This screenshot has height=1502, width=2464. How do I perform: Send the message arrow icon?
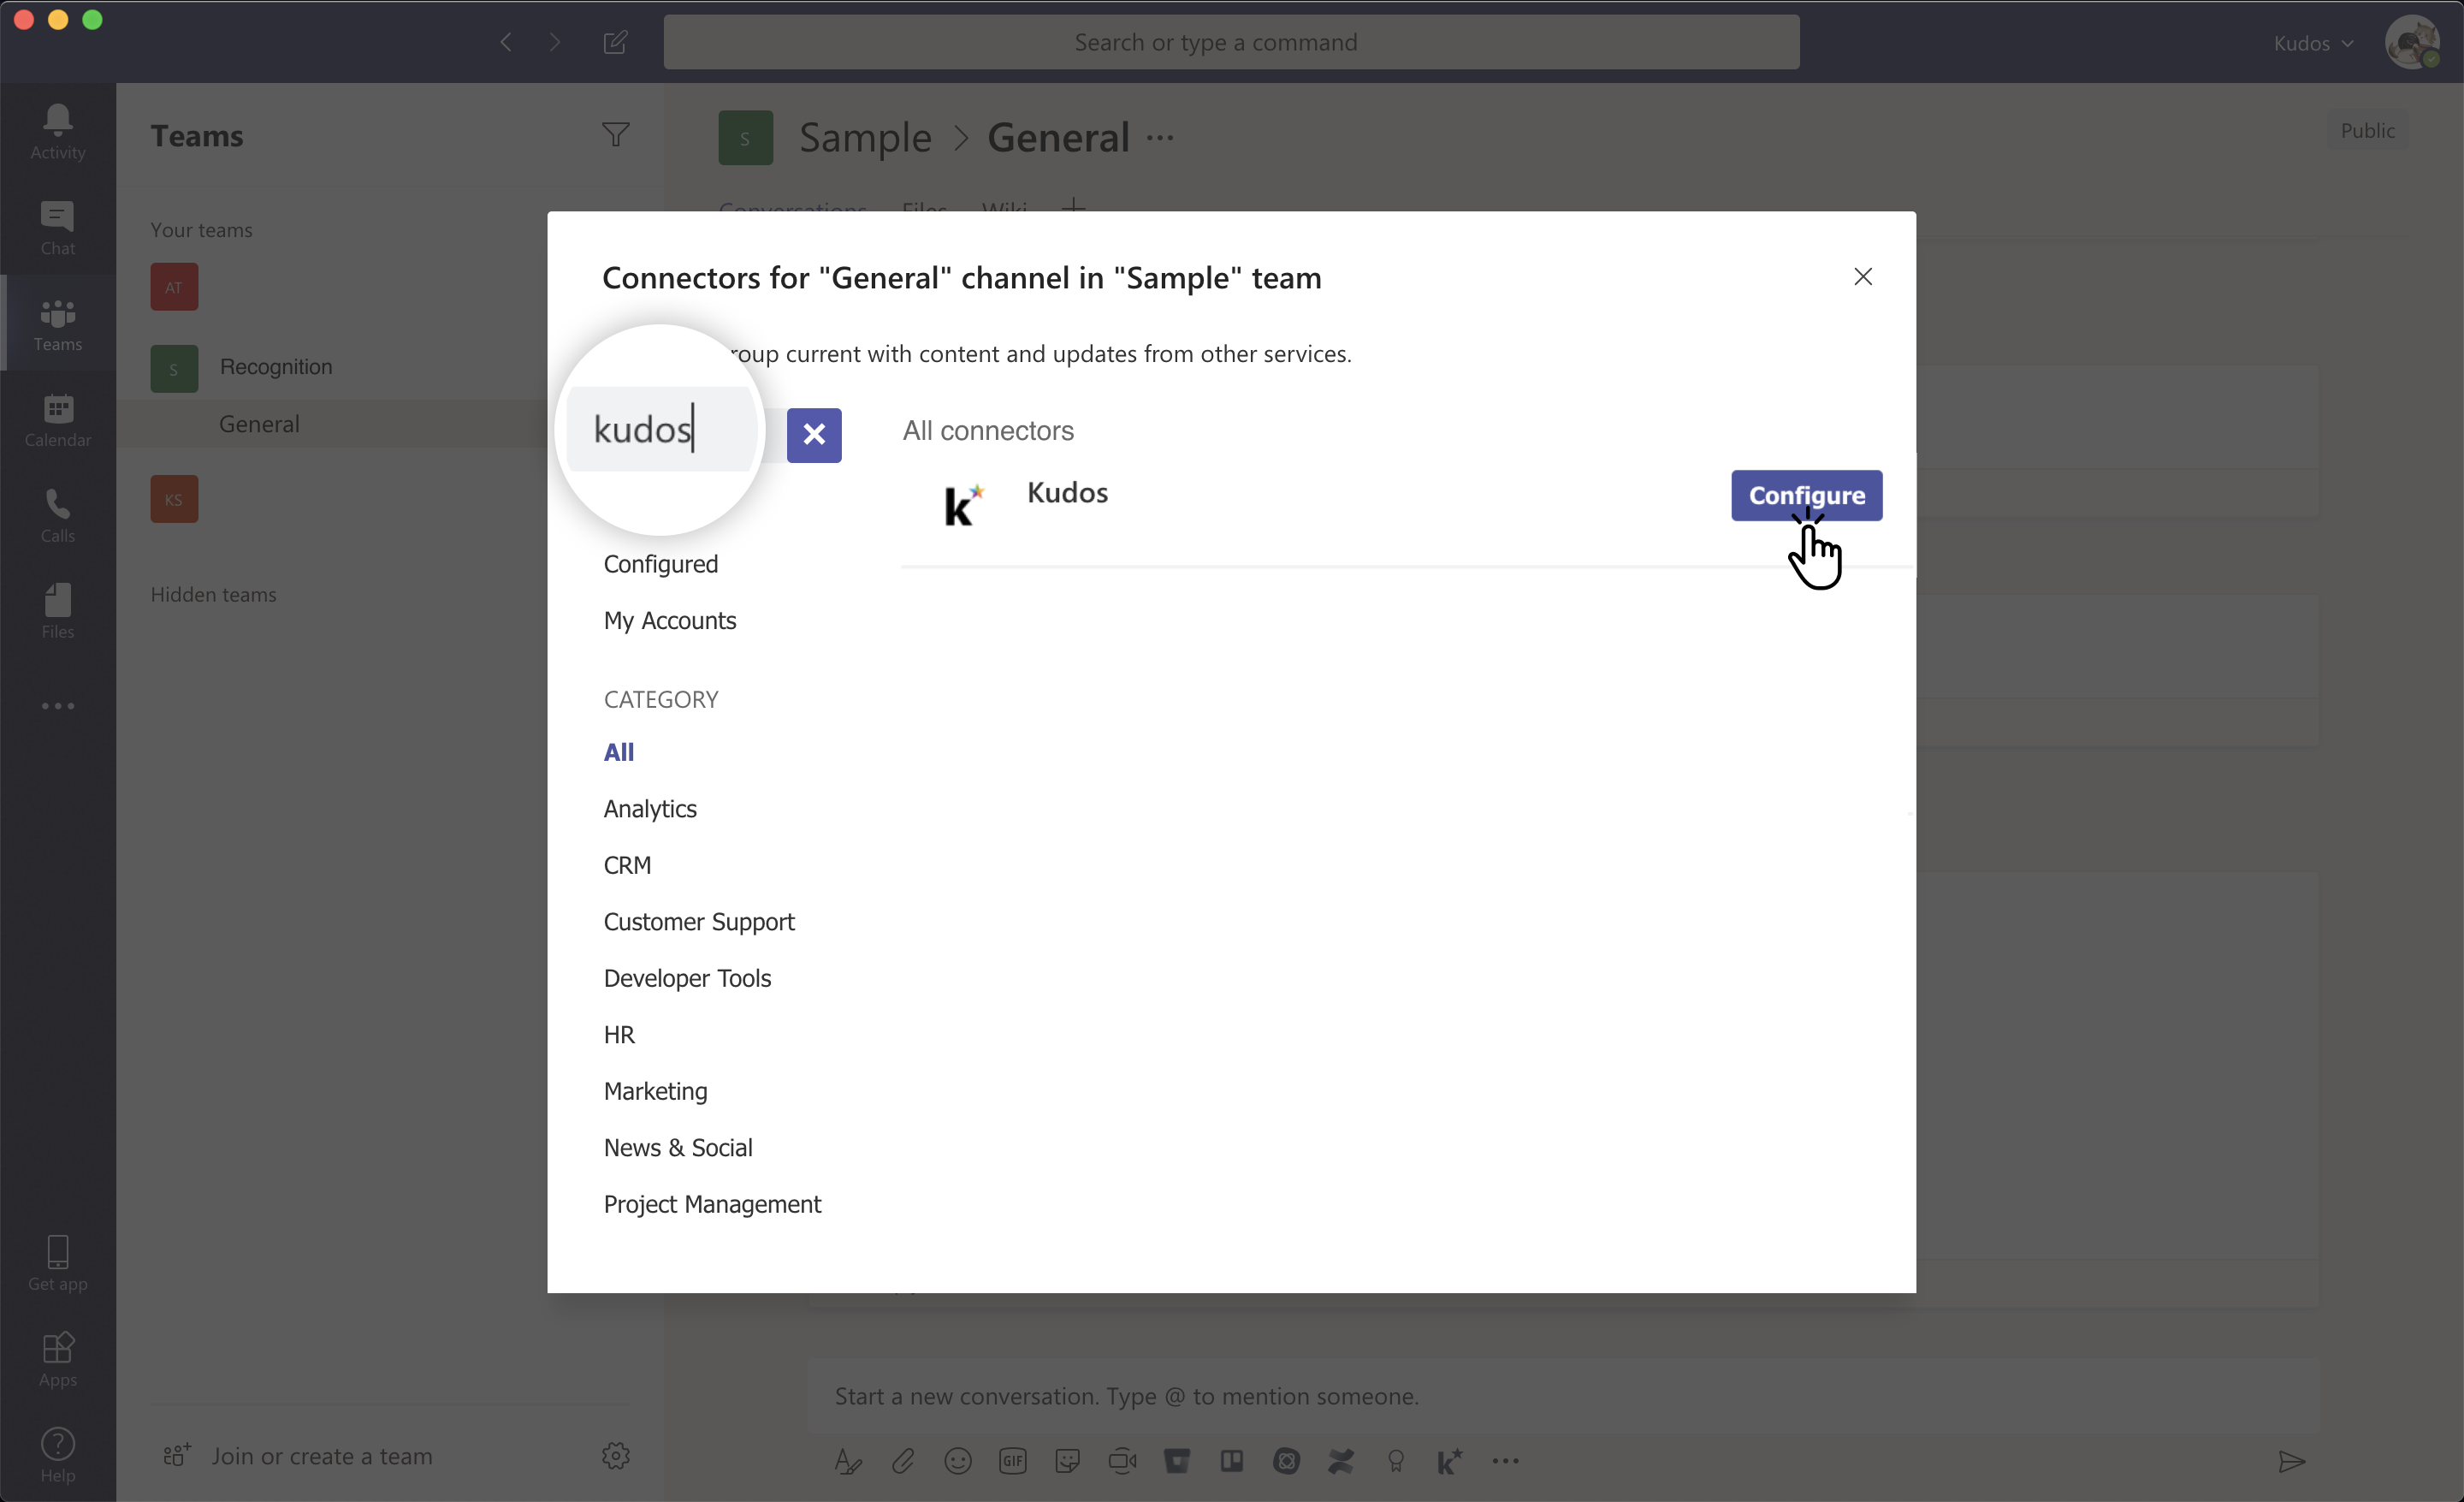2292,1461
